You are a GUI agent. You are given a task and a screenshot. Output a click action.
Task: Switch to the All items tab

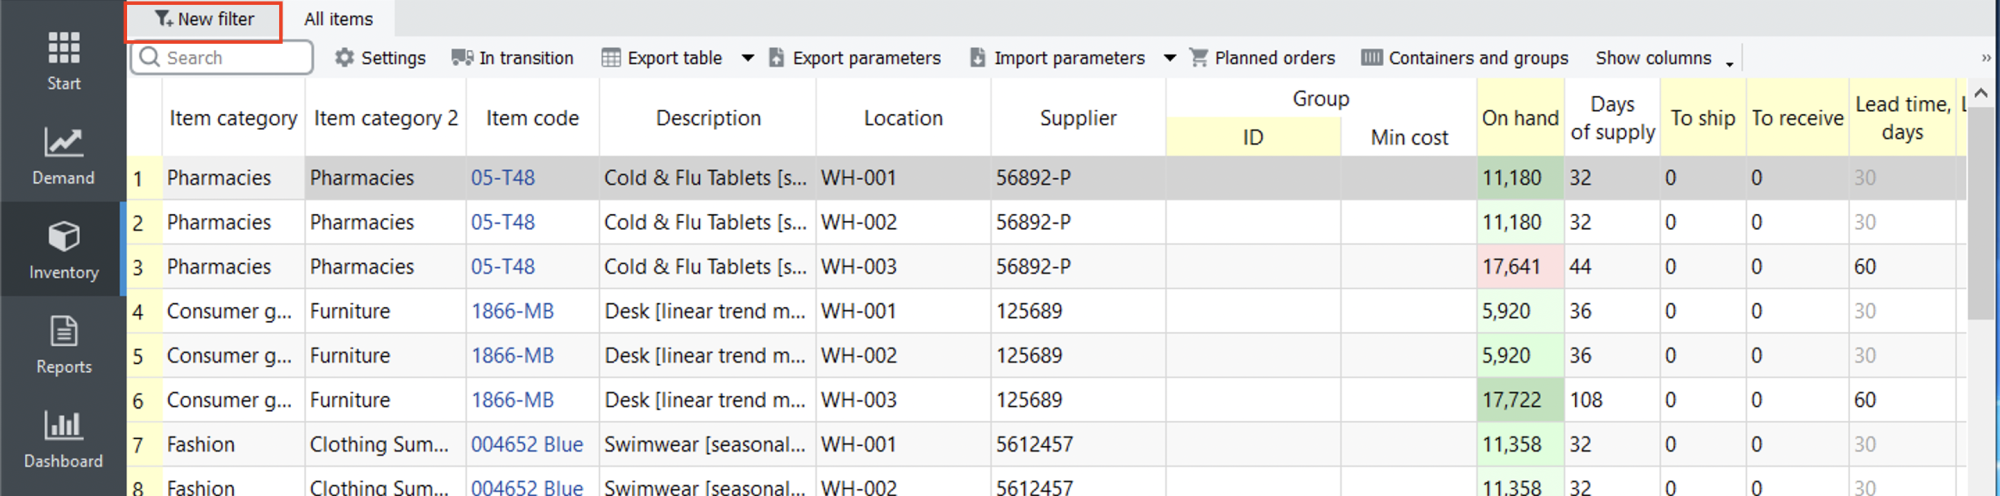coord(338,19)
